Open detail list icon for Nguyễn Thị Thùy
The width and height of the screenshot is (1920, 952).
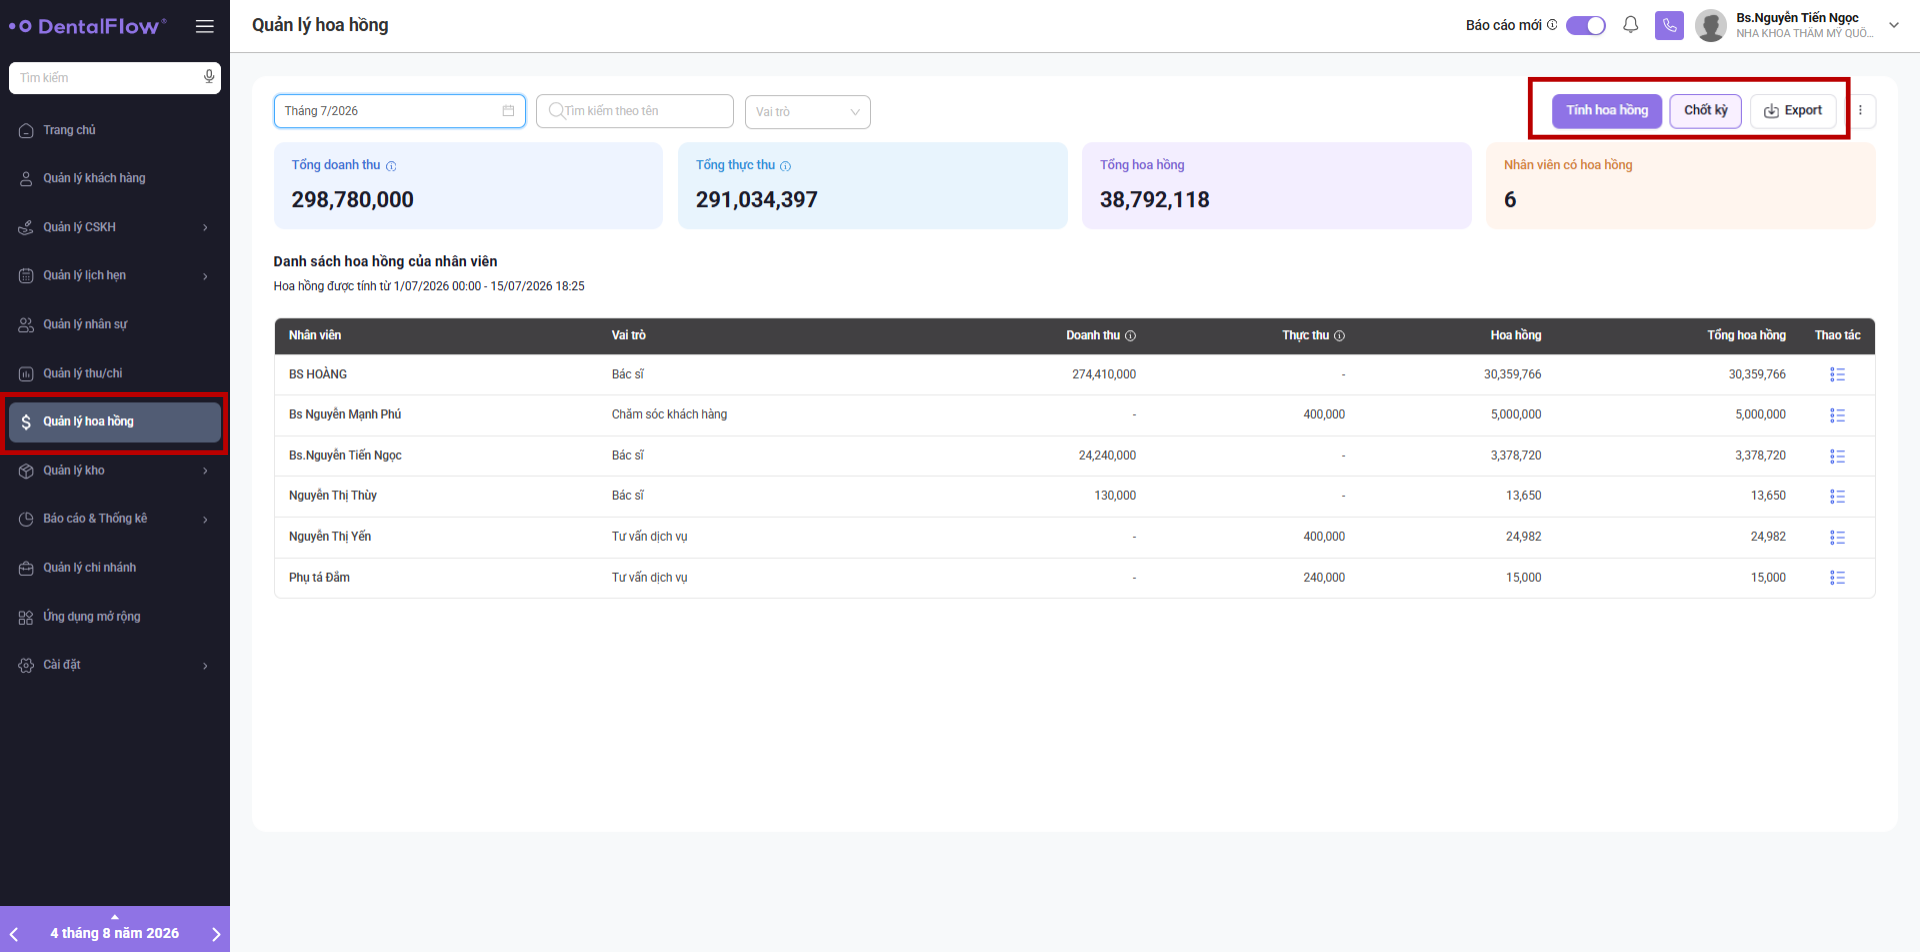[x=1837, y=496]
